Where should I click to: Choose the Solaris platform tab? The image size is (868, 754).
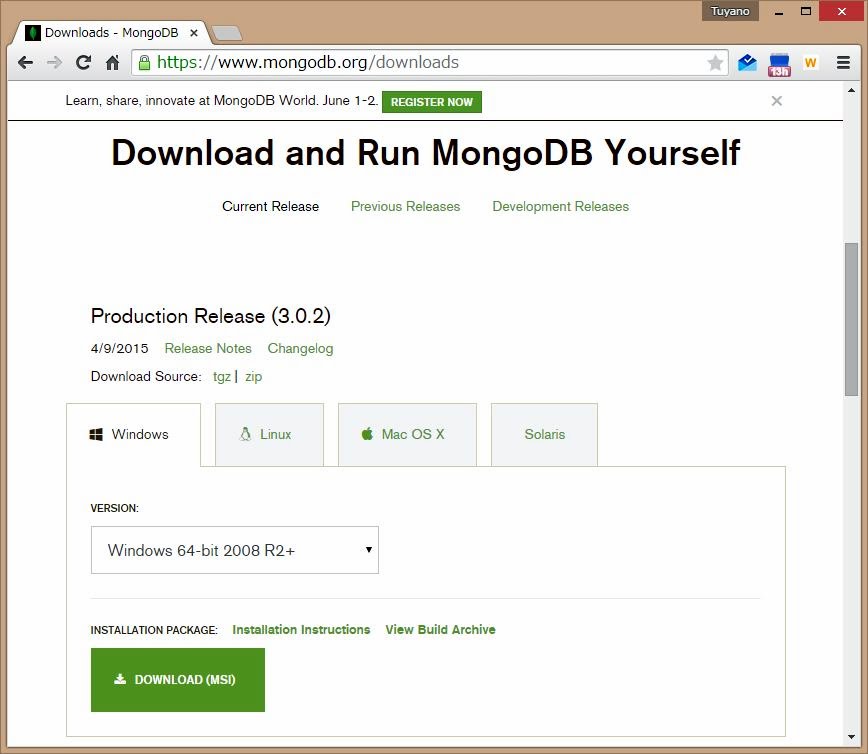[x=544, y=435]
